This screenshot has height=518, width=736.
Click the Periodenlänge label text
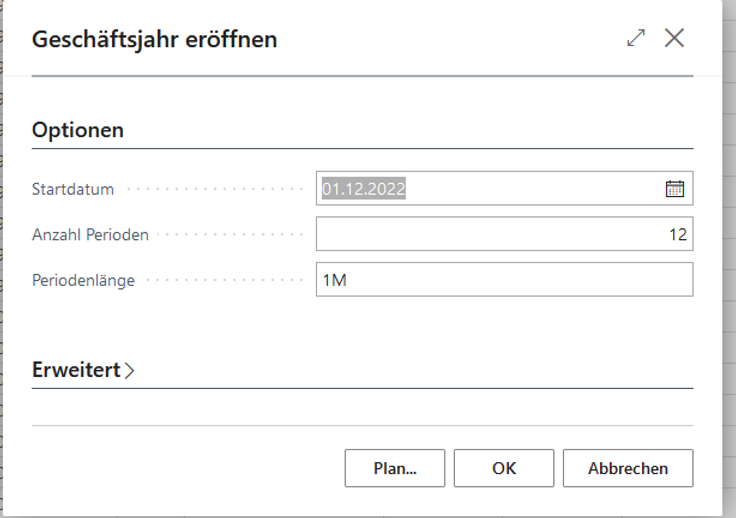point(83,280)
